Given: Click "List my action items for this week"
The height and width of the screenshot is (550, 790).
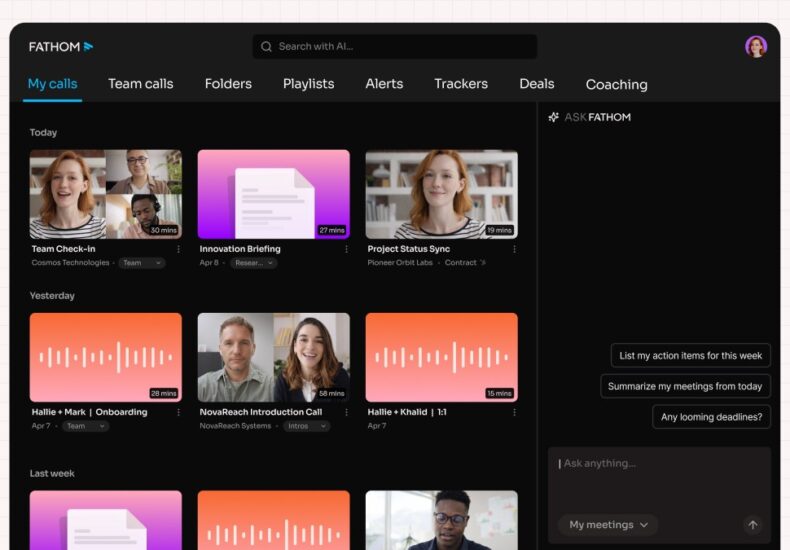Looking at the screenshot, I should (690, 356).
